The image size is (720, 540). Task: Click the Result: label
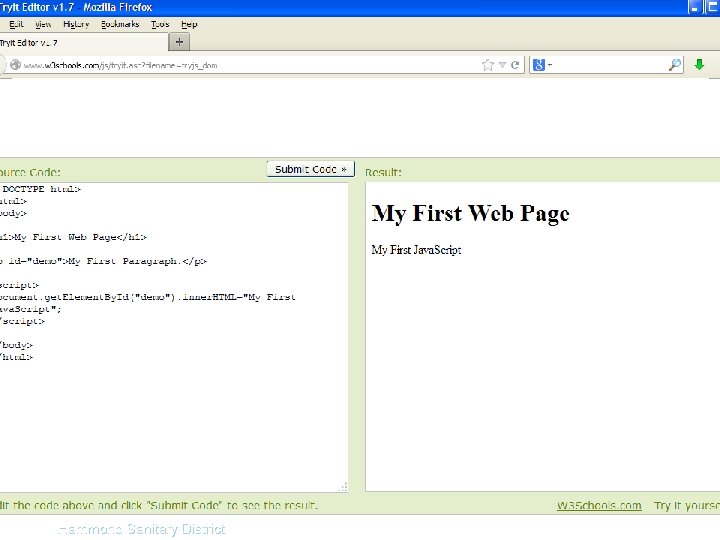[x=383, y=172]
